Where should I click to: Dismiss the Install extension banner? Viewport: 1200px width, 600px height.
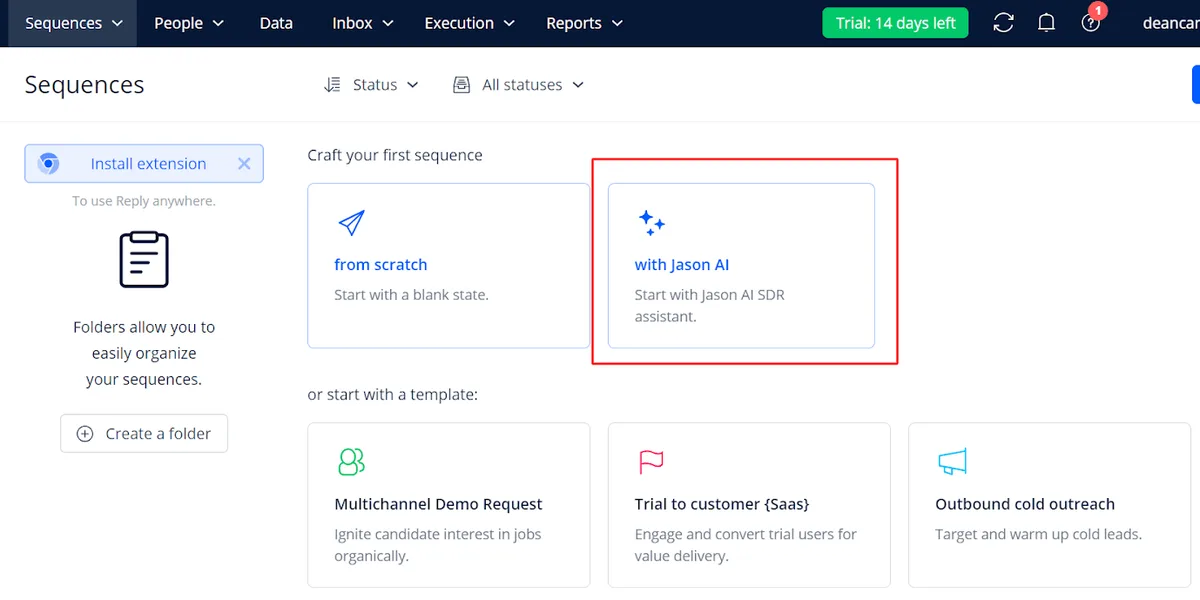tap(244, 164)
